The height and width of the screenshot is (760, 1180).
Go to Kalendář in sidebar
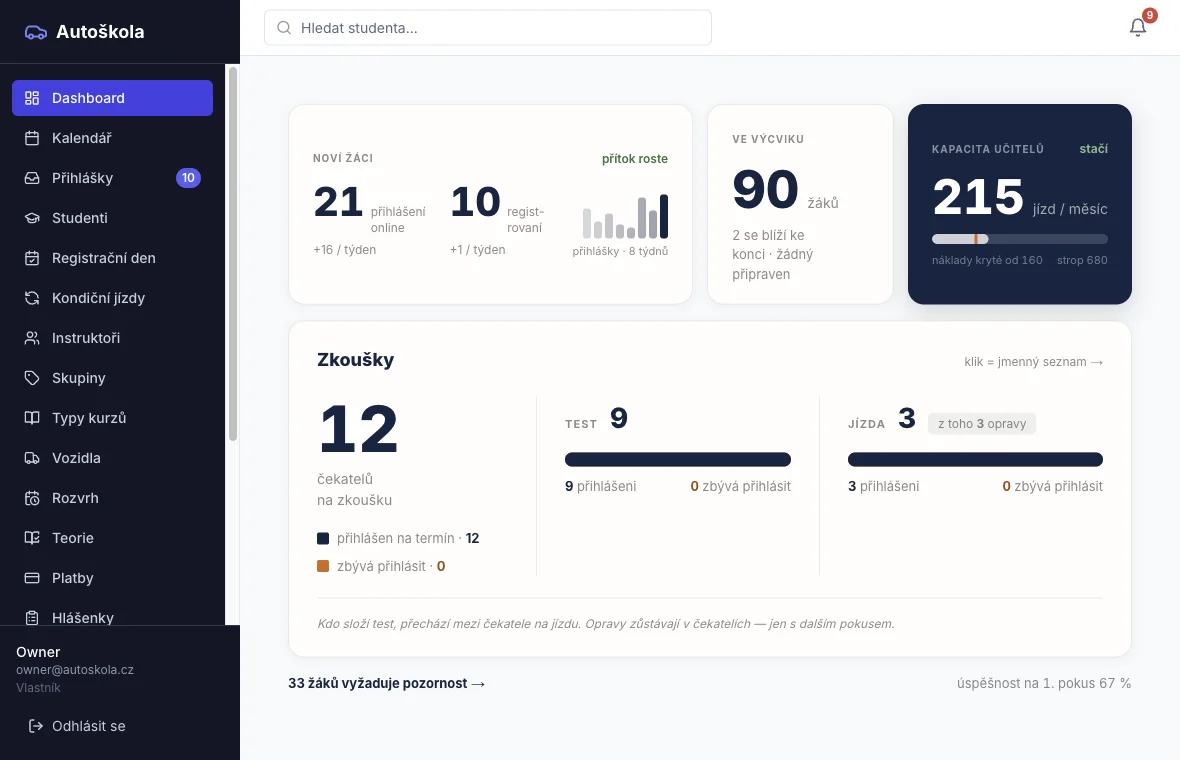pyautogui.click(x=112, y=138)
